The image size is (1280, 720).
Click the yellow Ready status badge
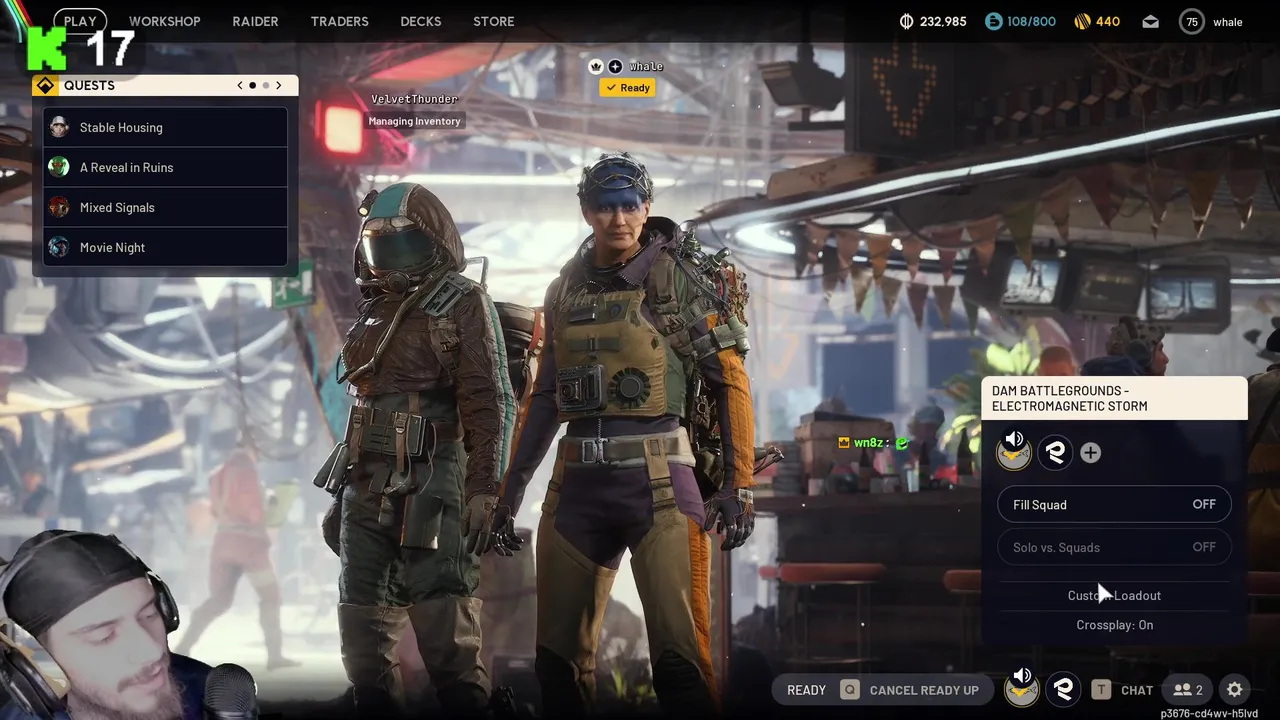tap(627, 88)
